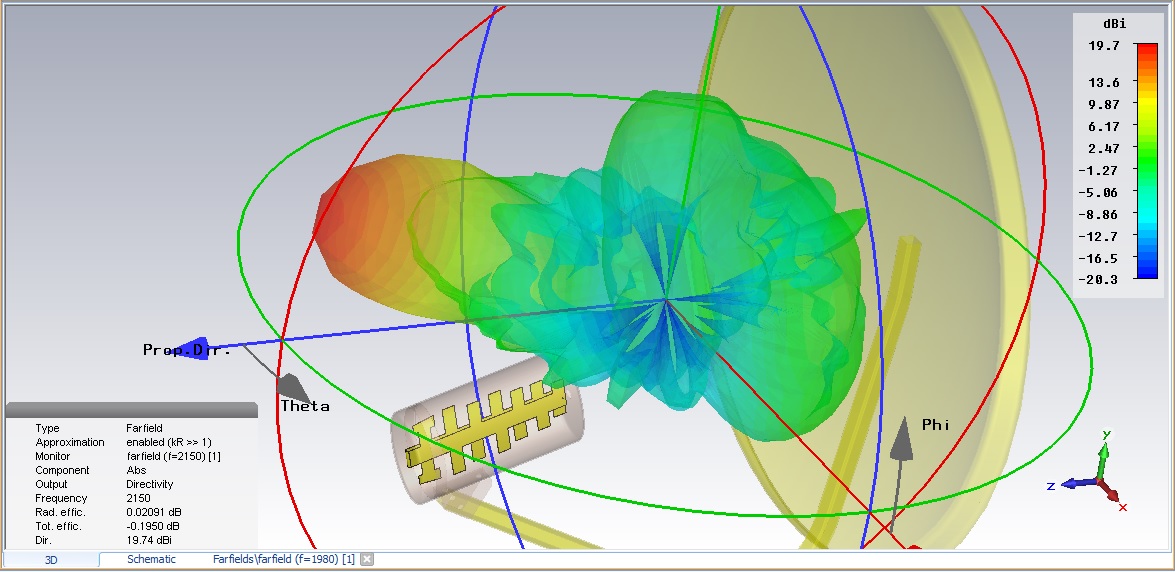Click the Monitor farfield (f=2150) [1] value

[173, 456]
